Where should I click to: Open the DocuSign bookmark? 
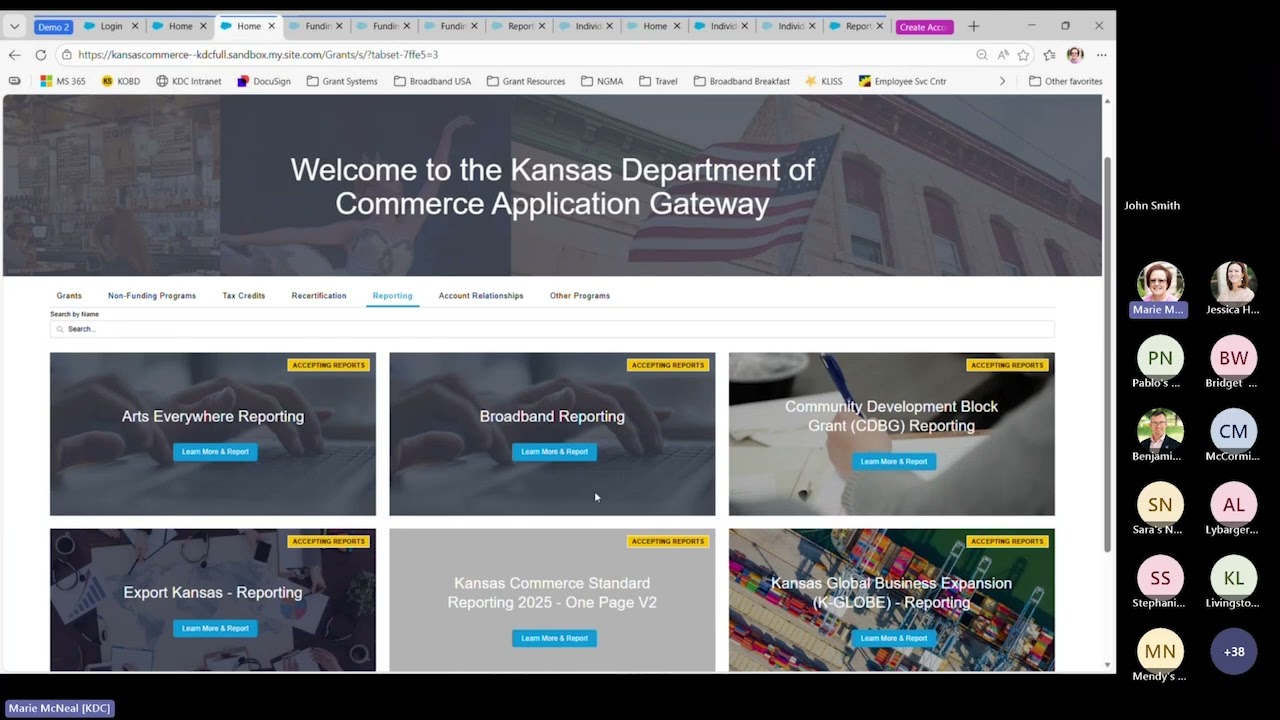tap(264, 81)
